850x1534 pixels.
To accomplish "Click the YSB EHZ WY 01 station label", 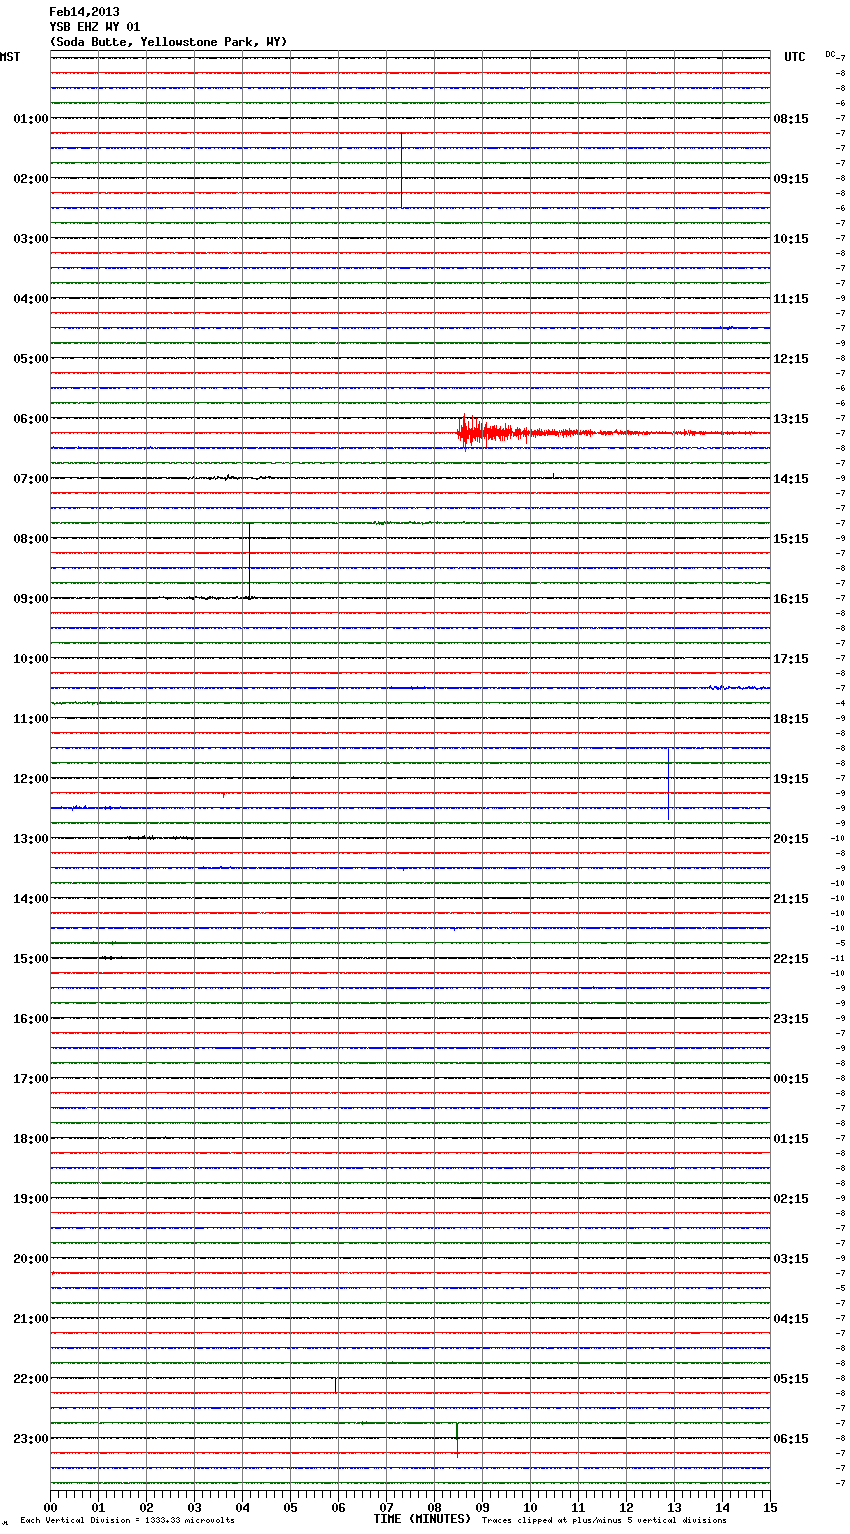I will coord(94,27).
